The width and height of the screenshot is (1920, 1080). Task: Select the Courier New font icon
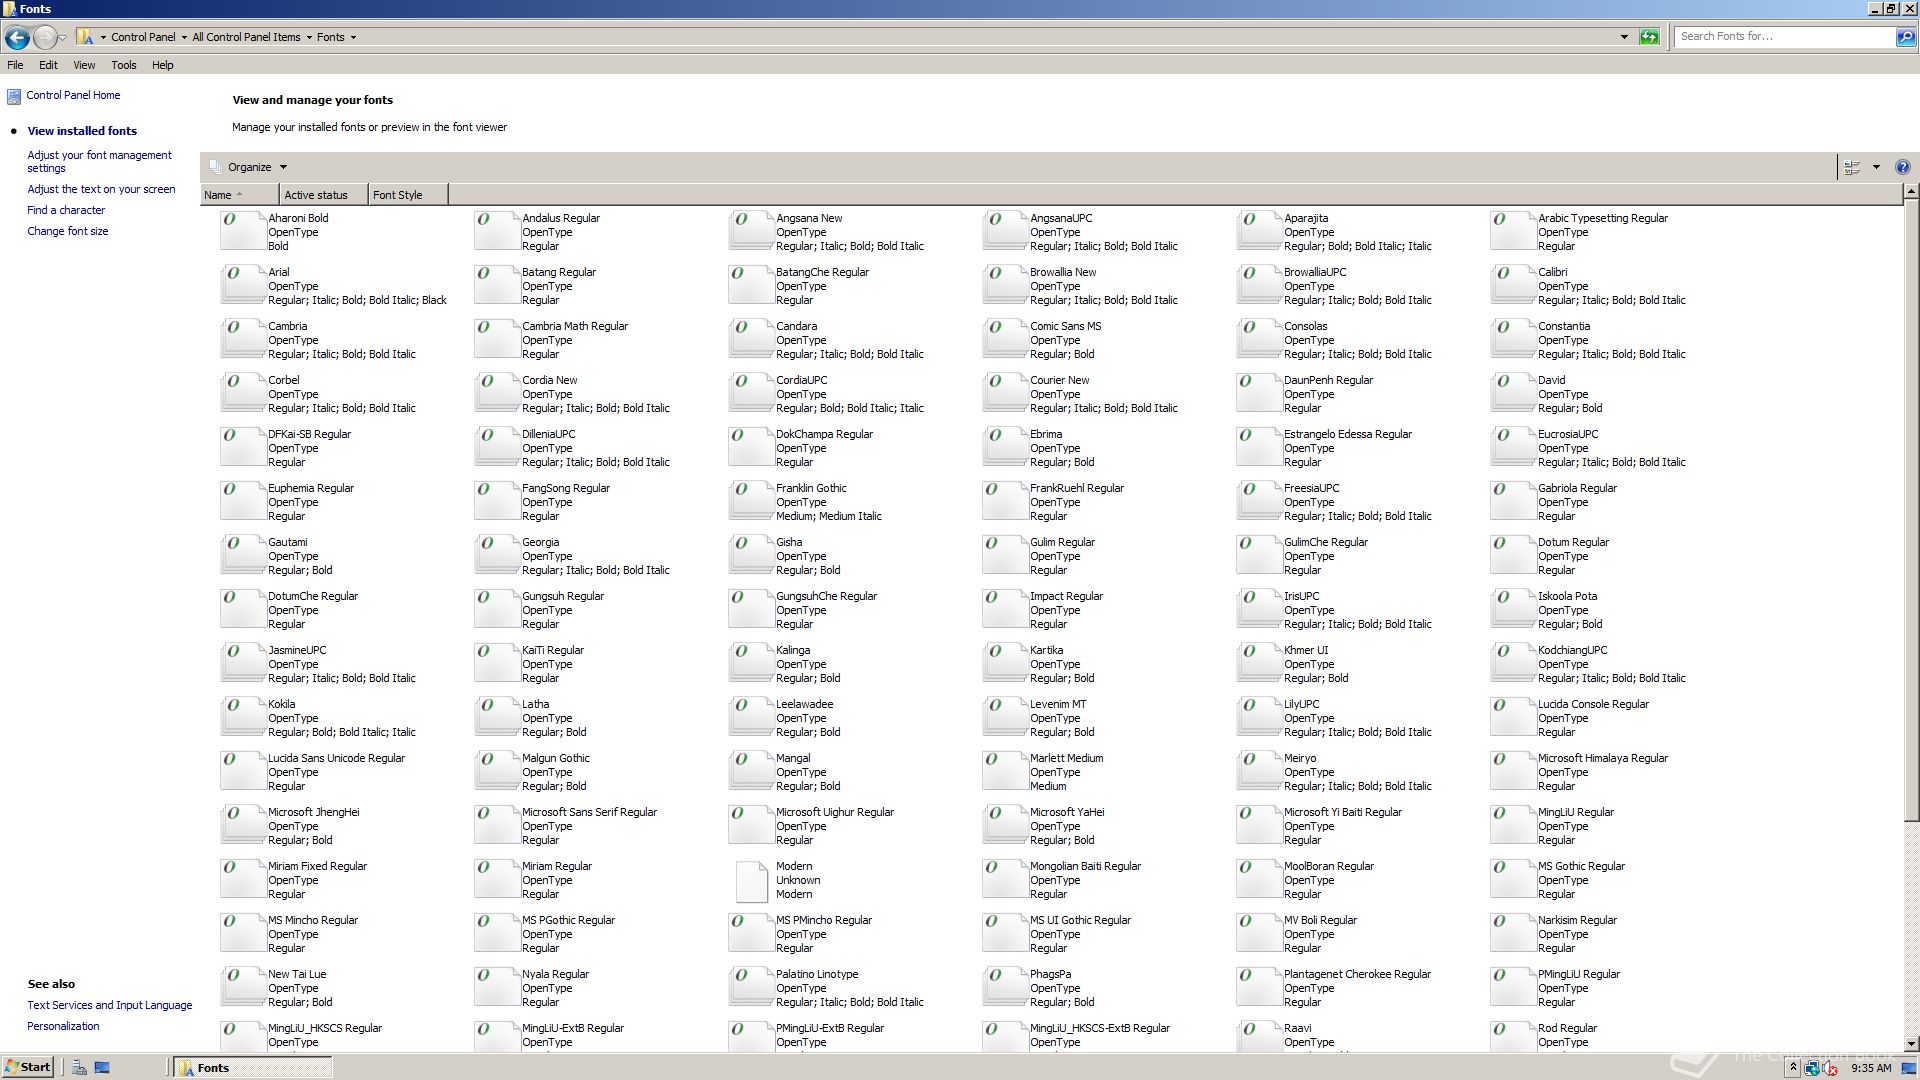(1005, 393)
